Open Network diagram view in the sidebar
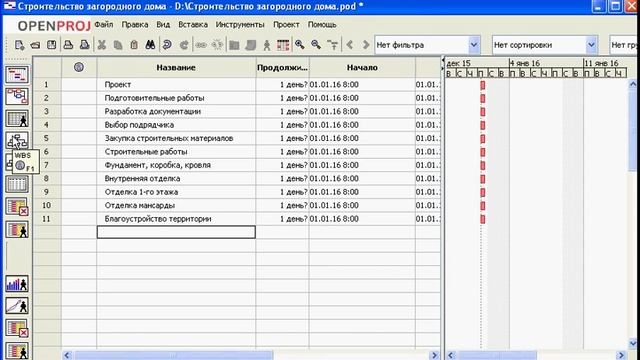Image resolution: width=640 pixels, height=360 pixels. [x=17, y=97]
